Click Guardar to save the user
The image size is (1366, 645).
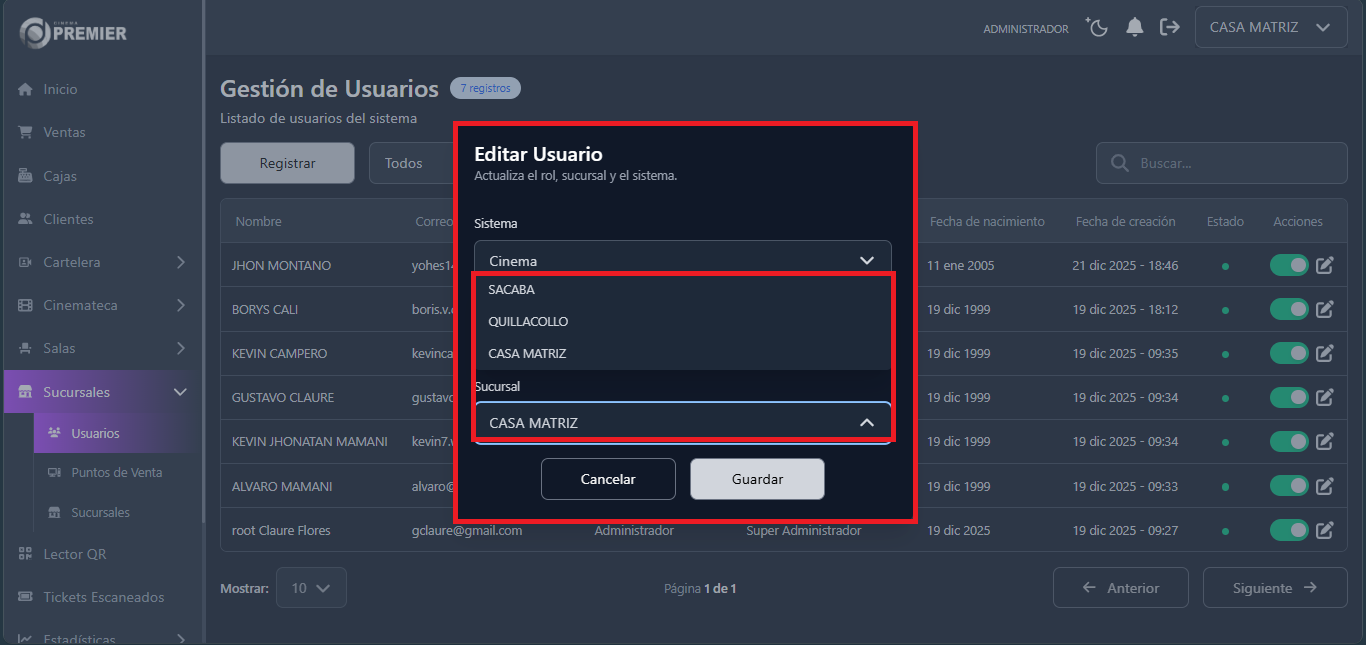click(757, 479)
